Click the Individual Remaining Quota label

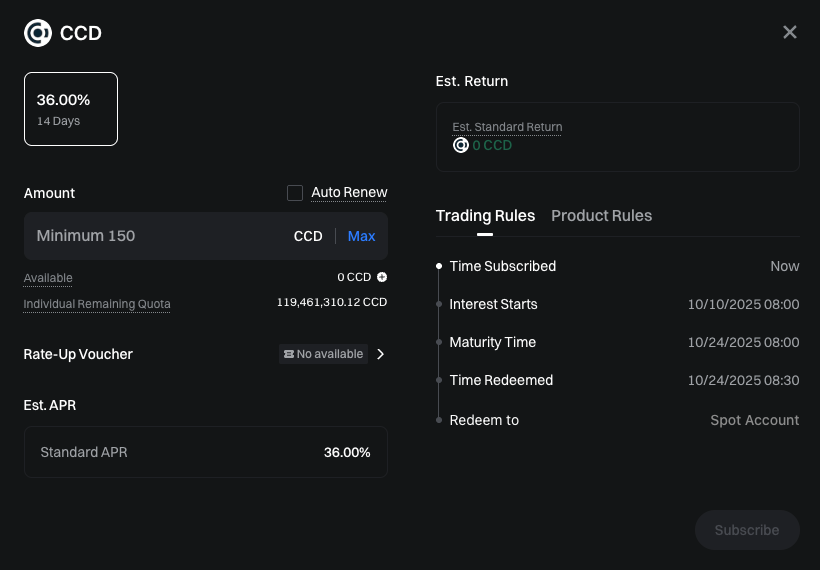[97, 304]
